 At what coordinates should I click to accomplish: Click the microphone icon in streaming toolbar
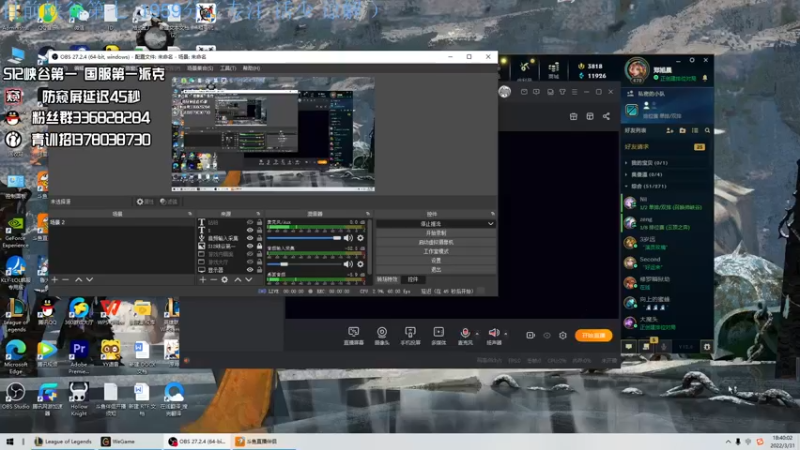(x=465, y=335)
